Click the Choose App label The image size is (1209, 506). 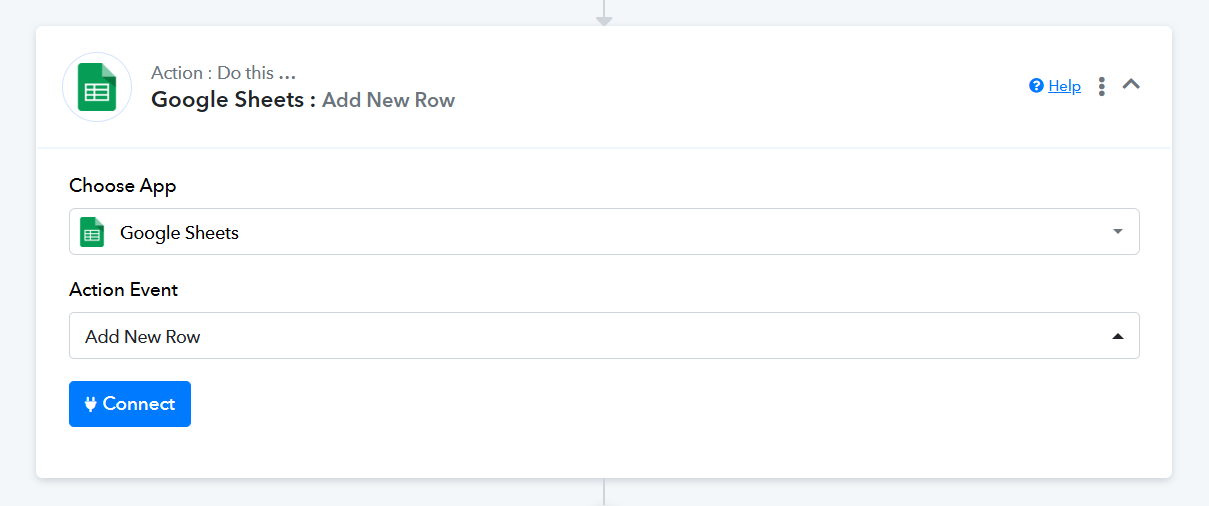[123, 186]
